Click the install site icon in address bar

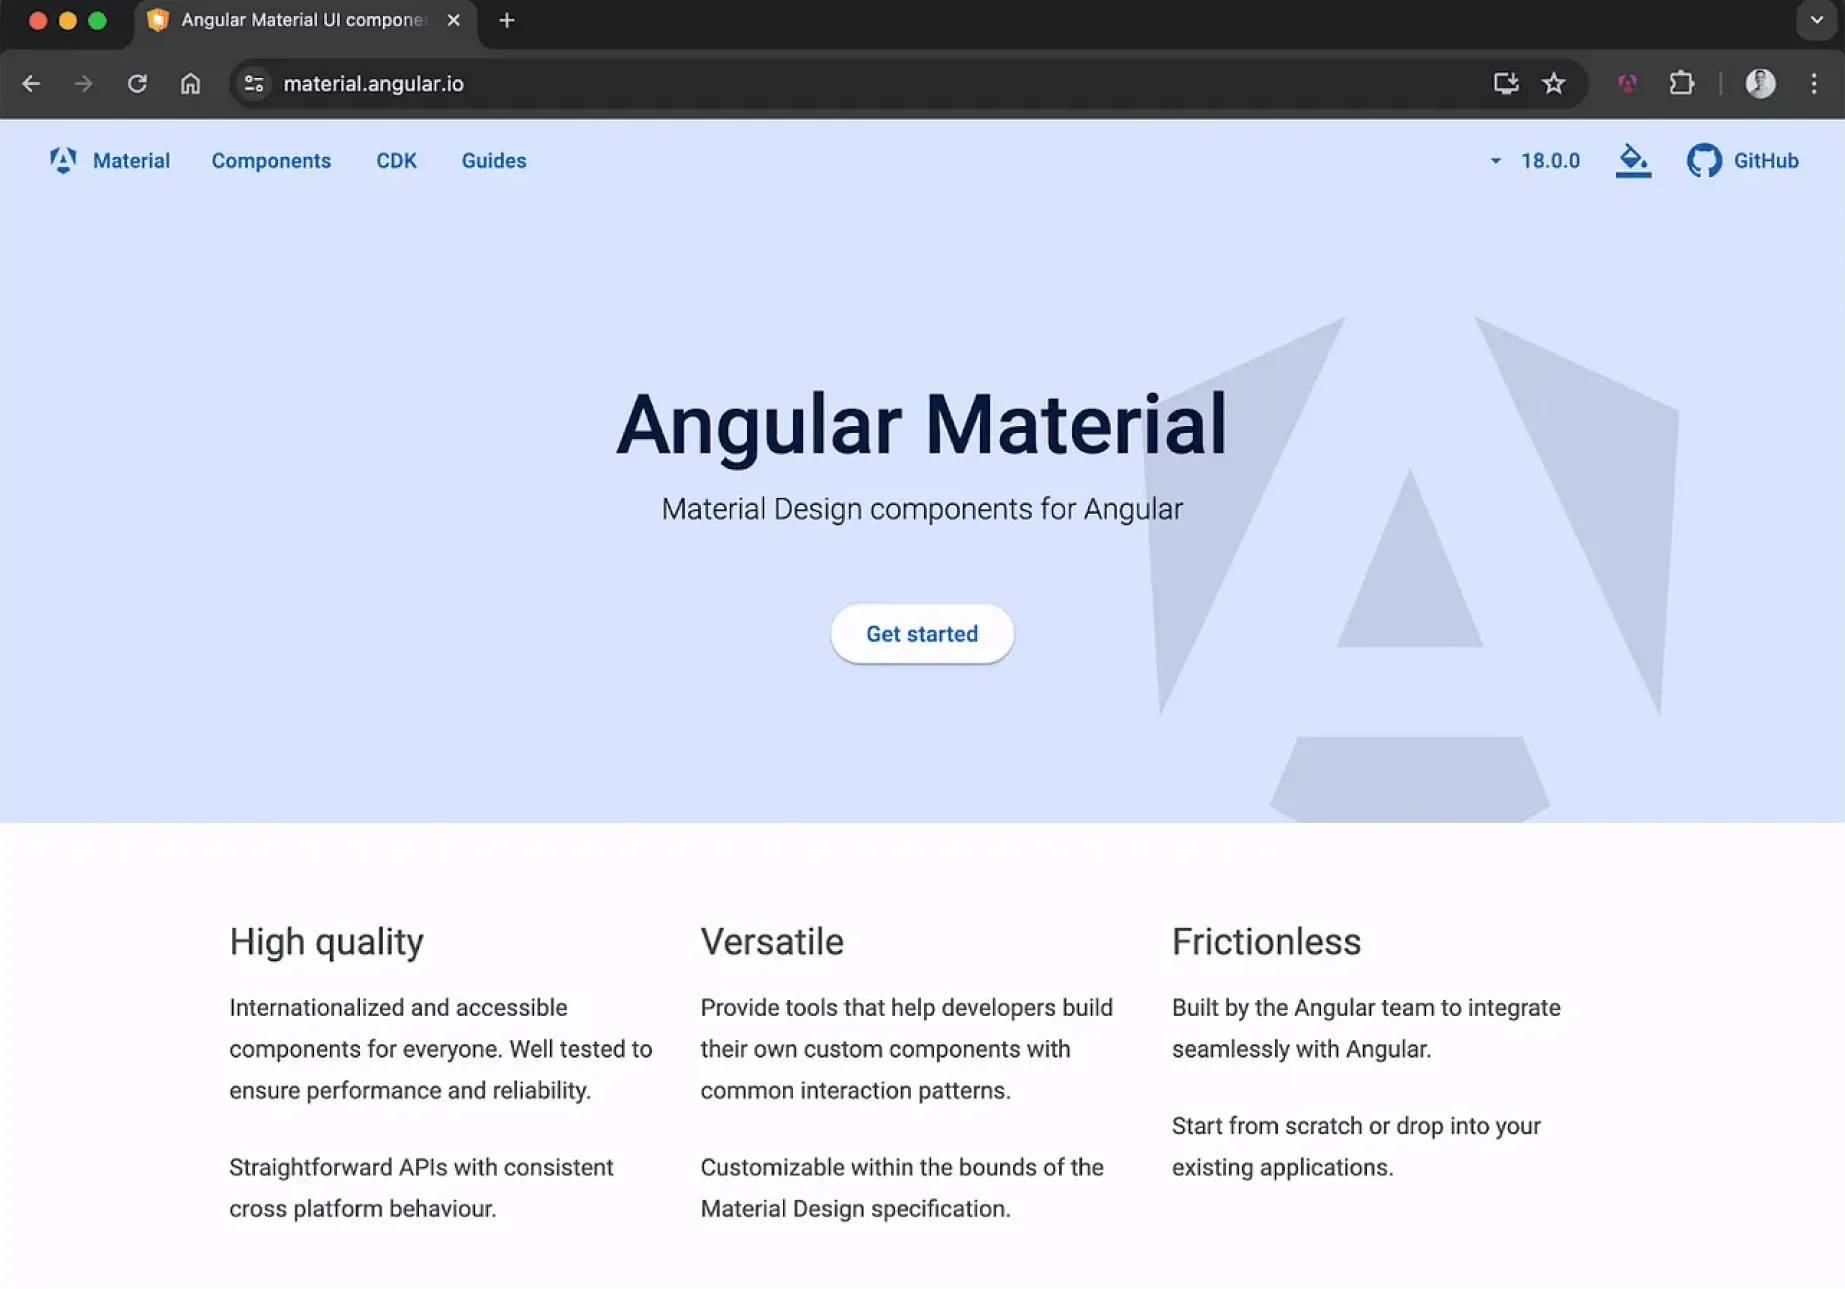pyautogui.click(x=1506, y=84)
